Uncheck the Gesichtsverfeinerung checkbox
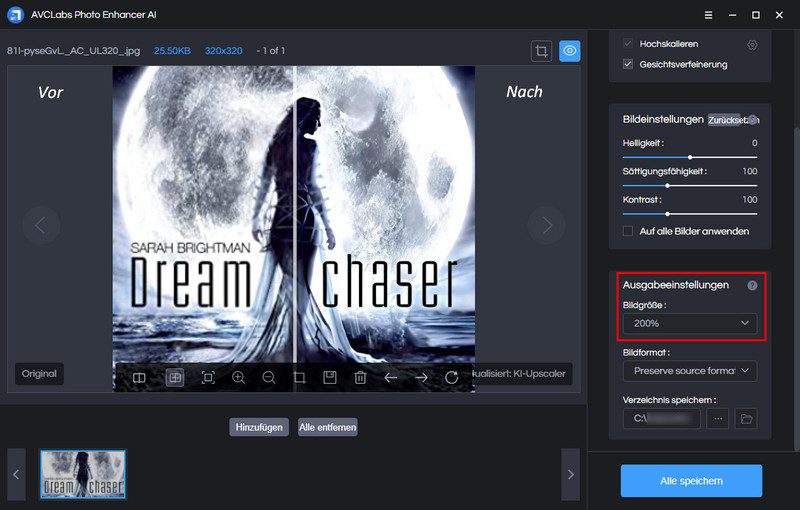This screenshot has height=510, width=800. point(628,64)
